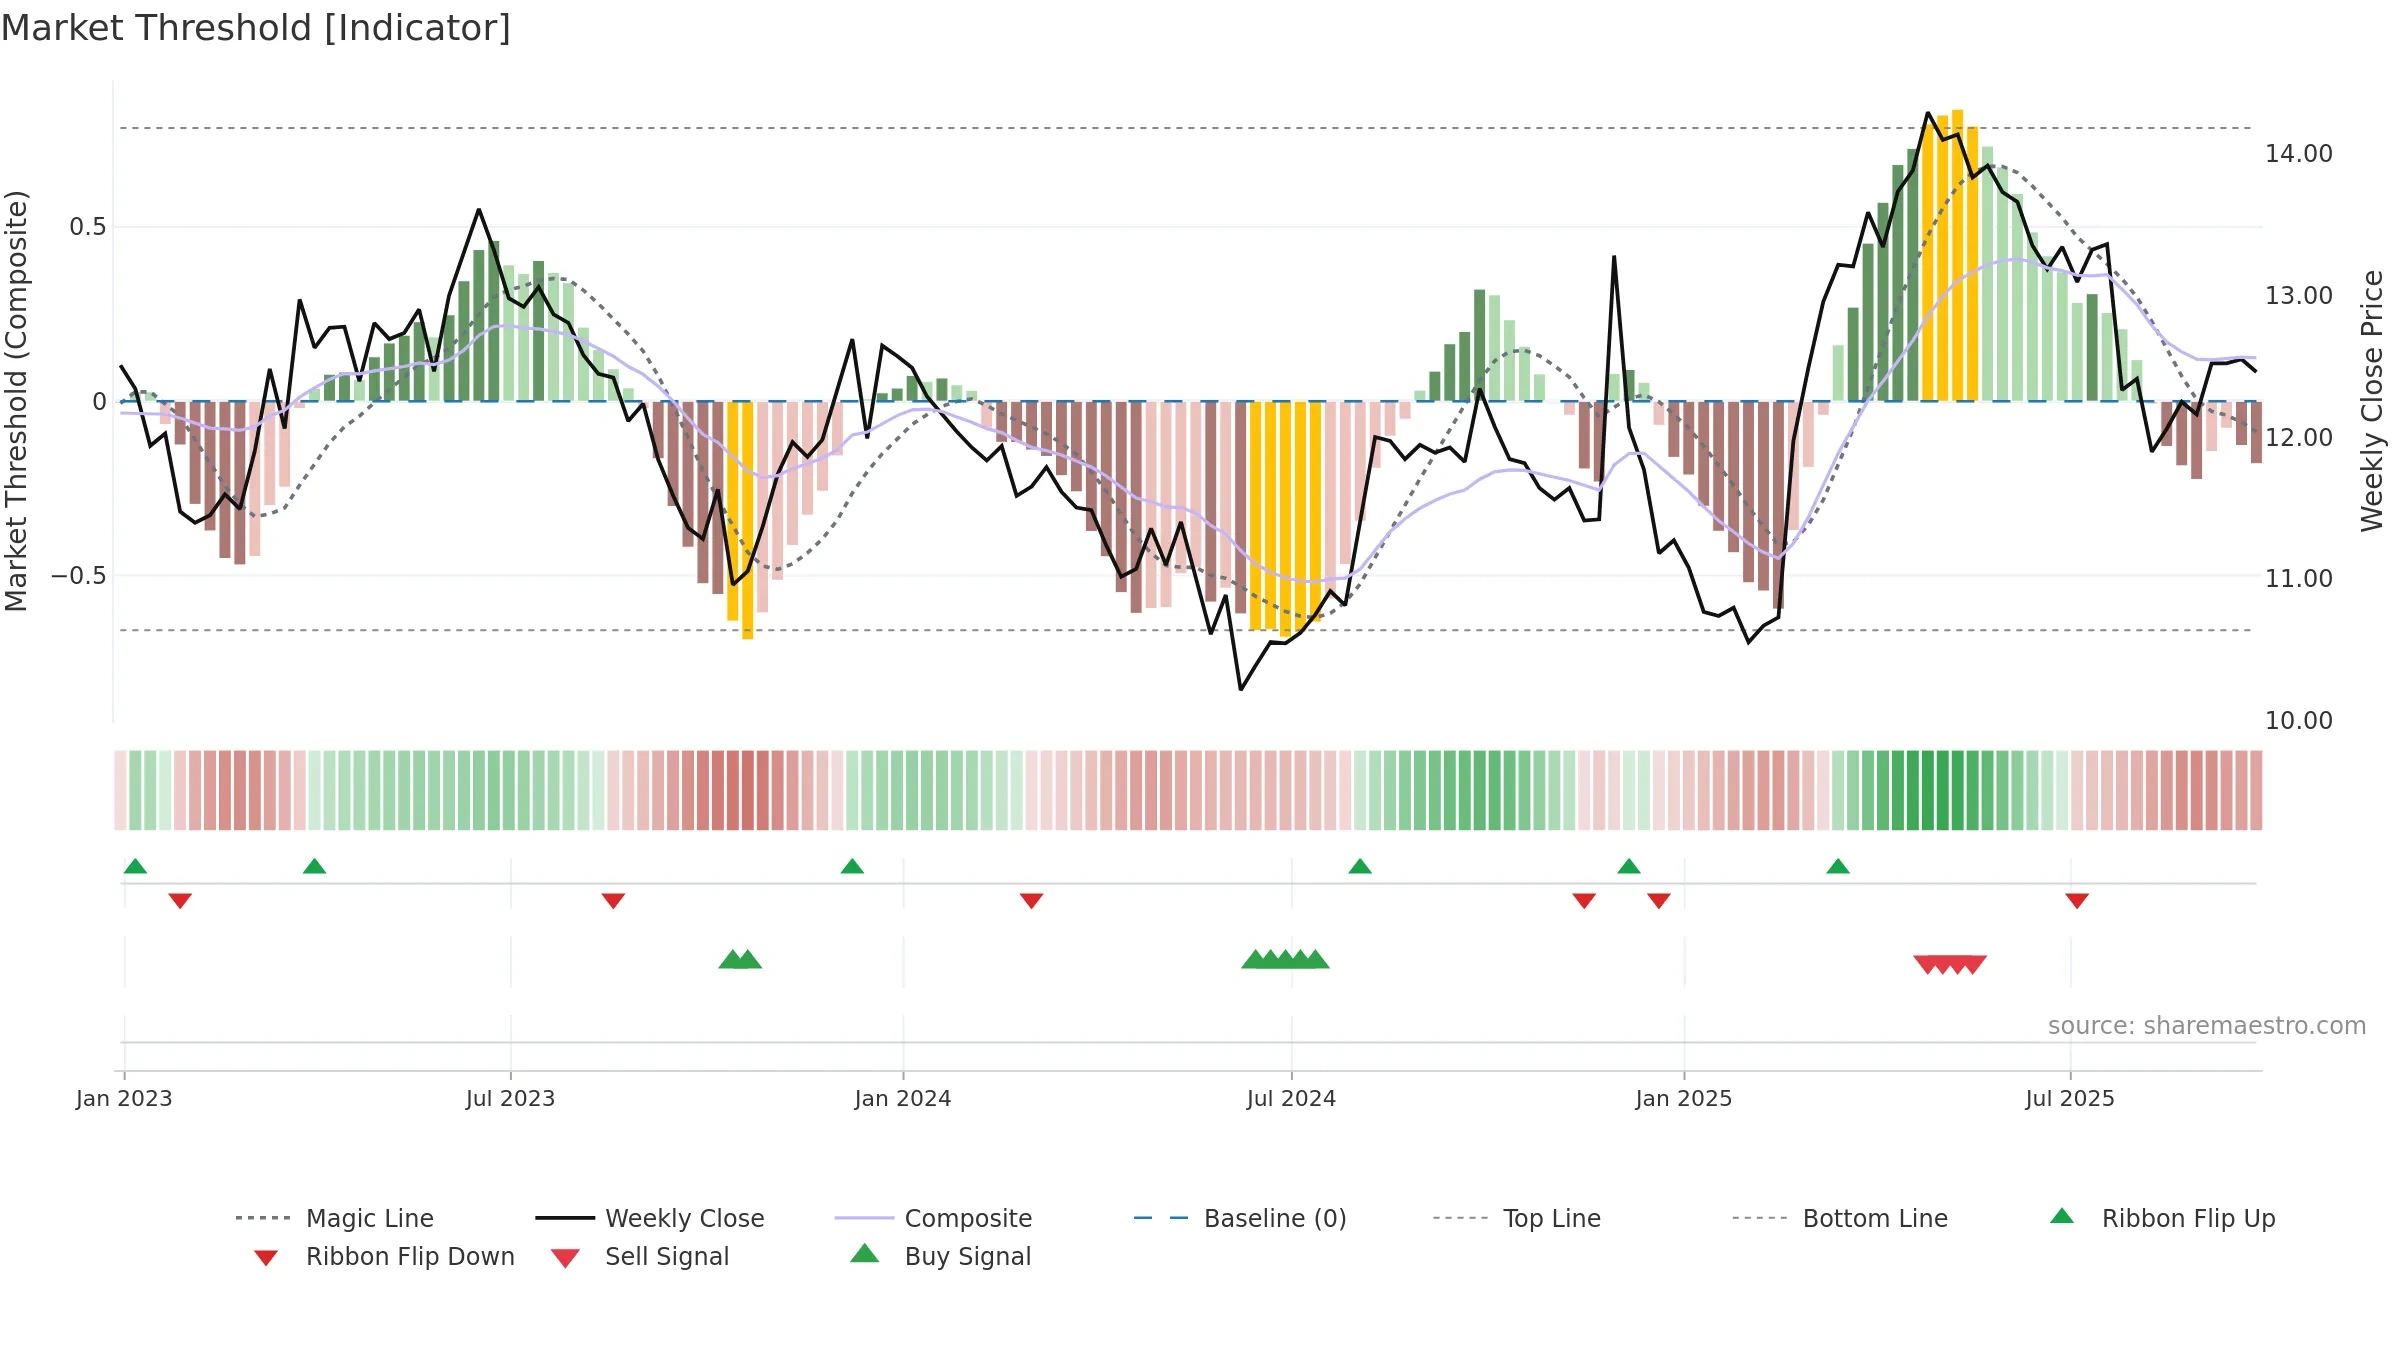This screenshot has width=2400, height=1350.
Task: Click the ribbon flip down triangle near March 2024
Action: 1031,901
